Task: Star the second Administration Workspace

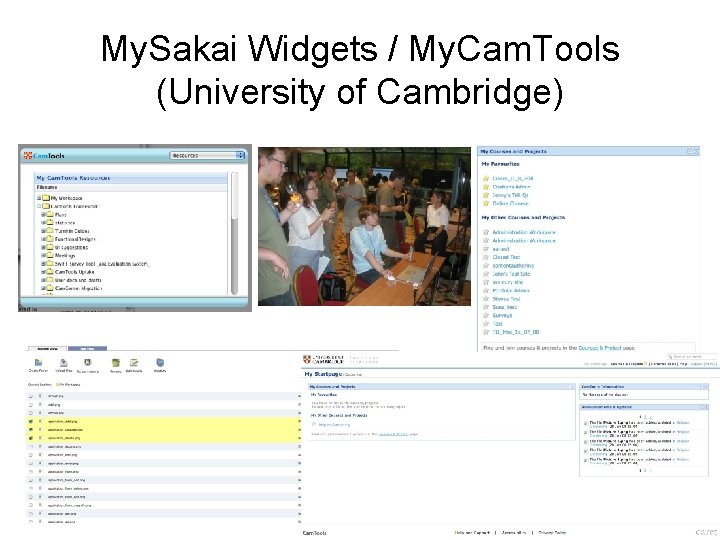Action: coord(486,241)
